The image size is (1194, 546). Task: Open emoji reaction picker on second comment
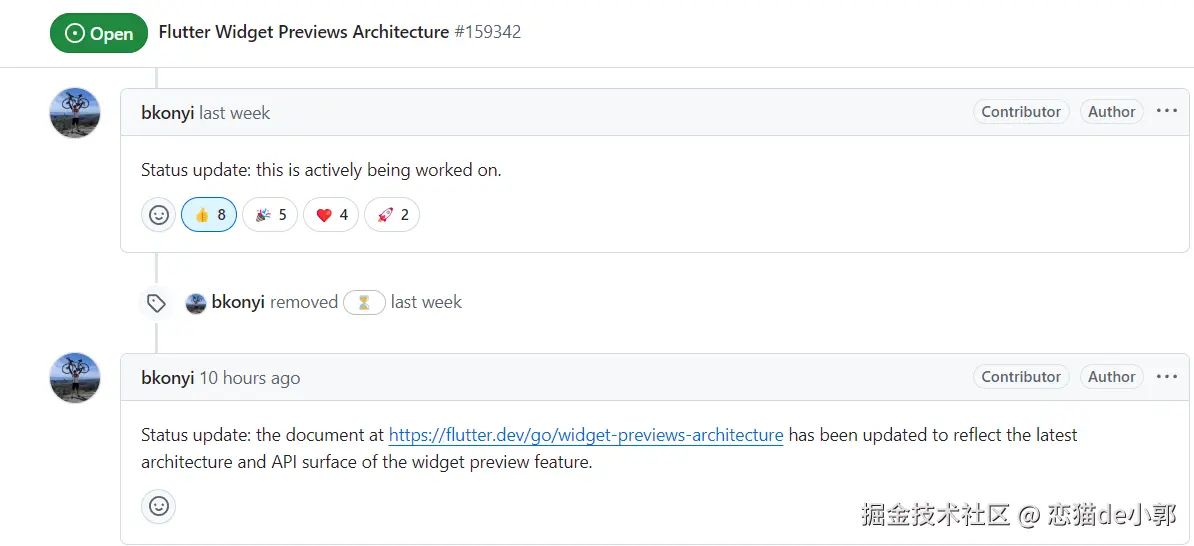pyautogui.click(x=158, y=506)
